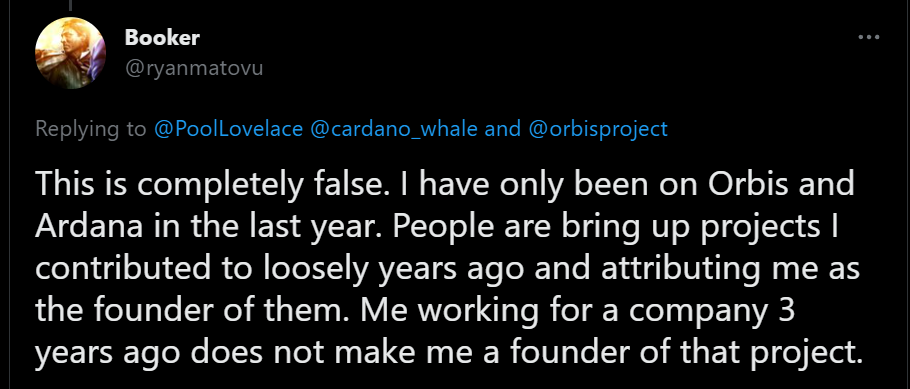Click the phrase "in the last year"
The width and height of the screenshot is (910, 389).
tap(266, 227)
